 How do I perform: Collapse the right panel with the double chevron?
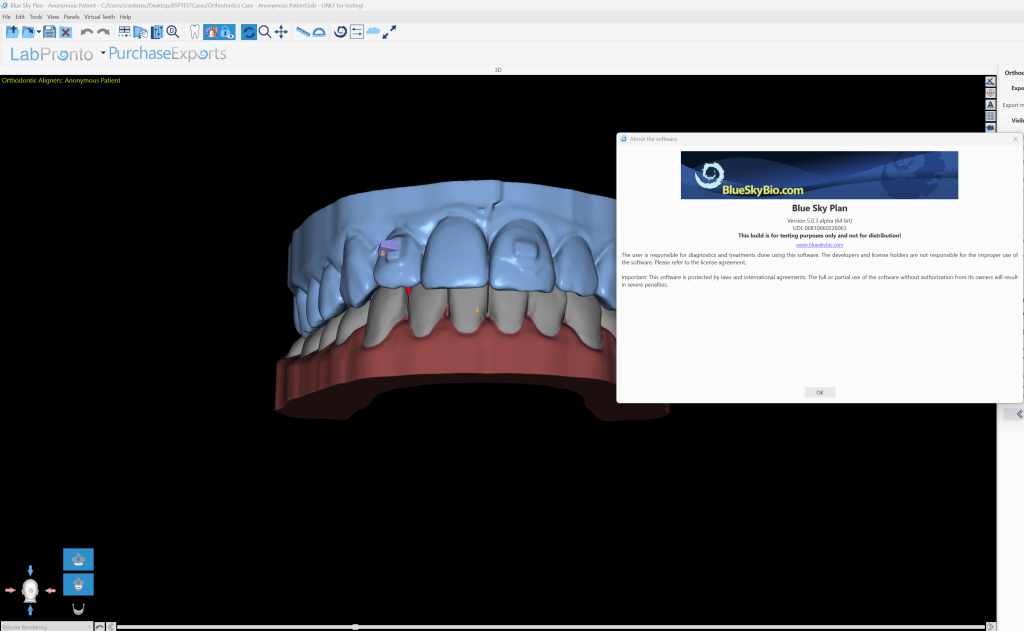[x=1019, y=414]
